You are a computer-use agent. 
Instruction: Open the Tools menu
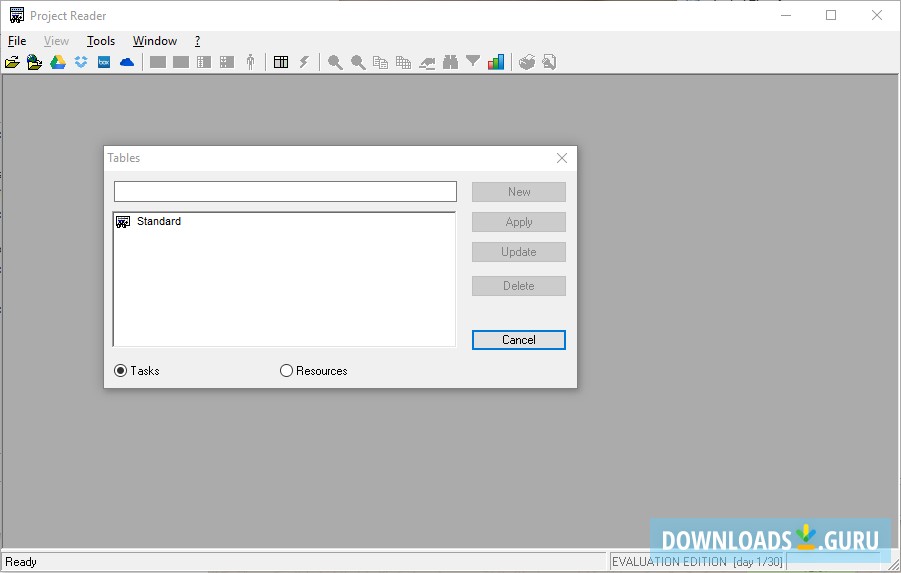101,41
